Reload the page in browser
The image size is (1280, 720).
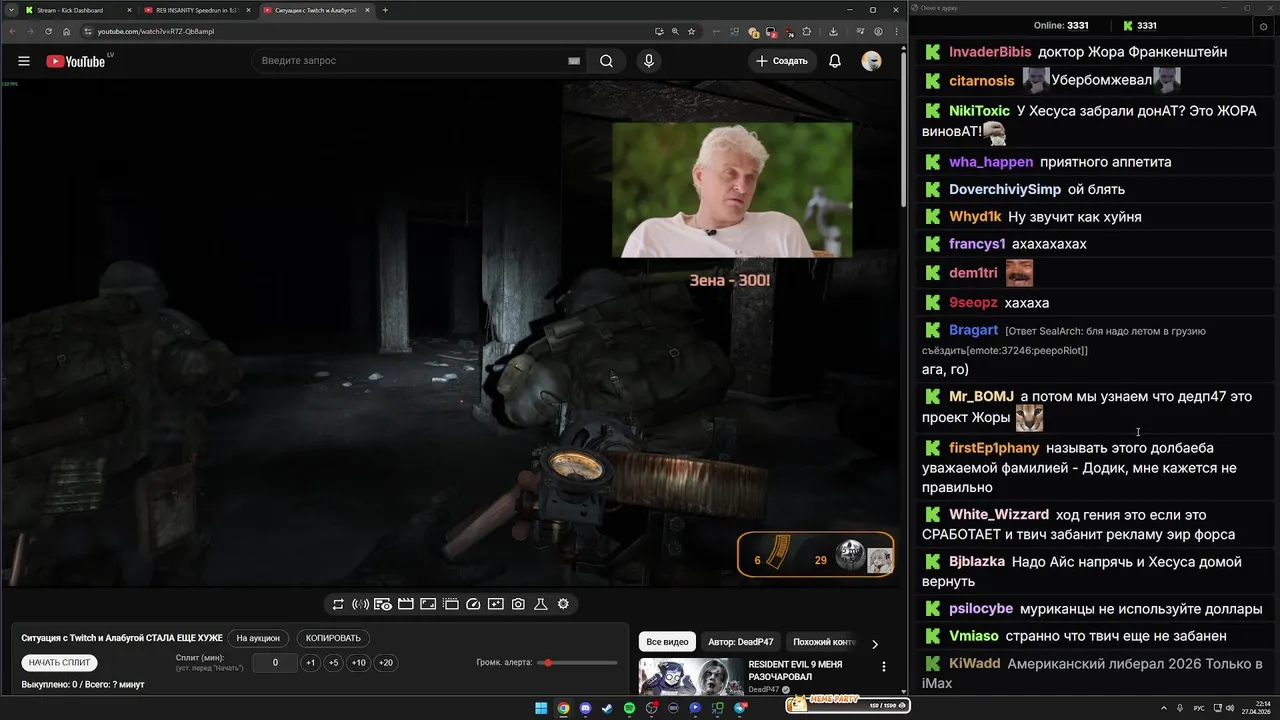pyautogui.click(x=48, y=31)
